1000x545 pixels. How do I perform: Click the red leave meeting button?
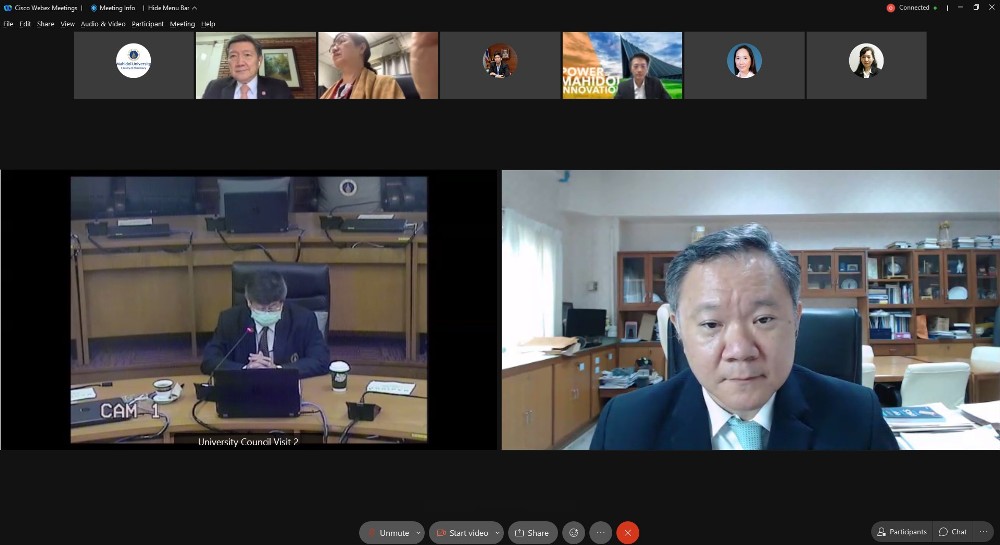coord(627,533)
